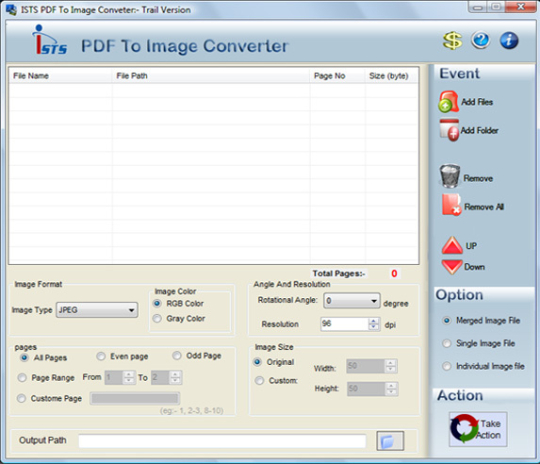This screenshot has width=540, height=464.
Task: Open help via the question mark icon
Action: [481, 40]
